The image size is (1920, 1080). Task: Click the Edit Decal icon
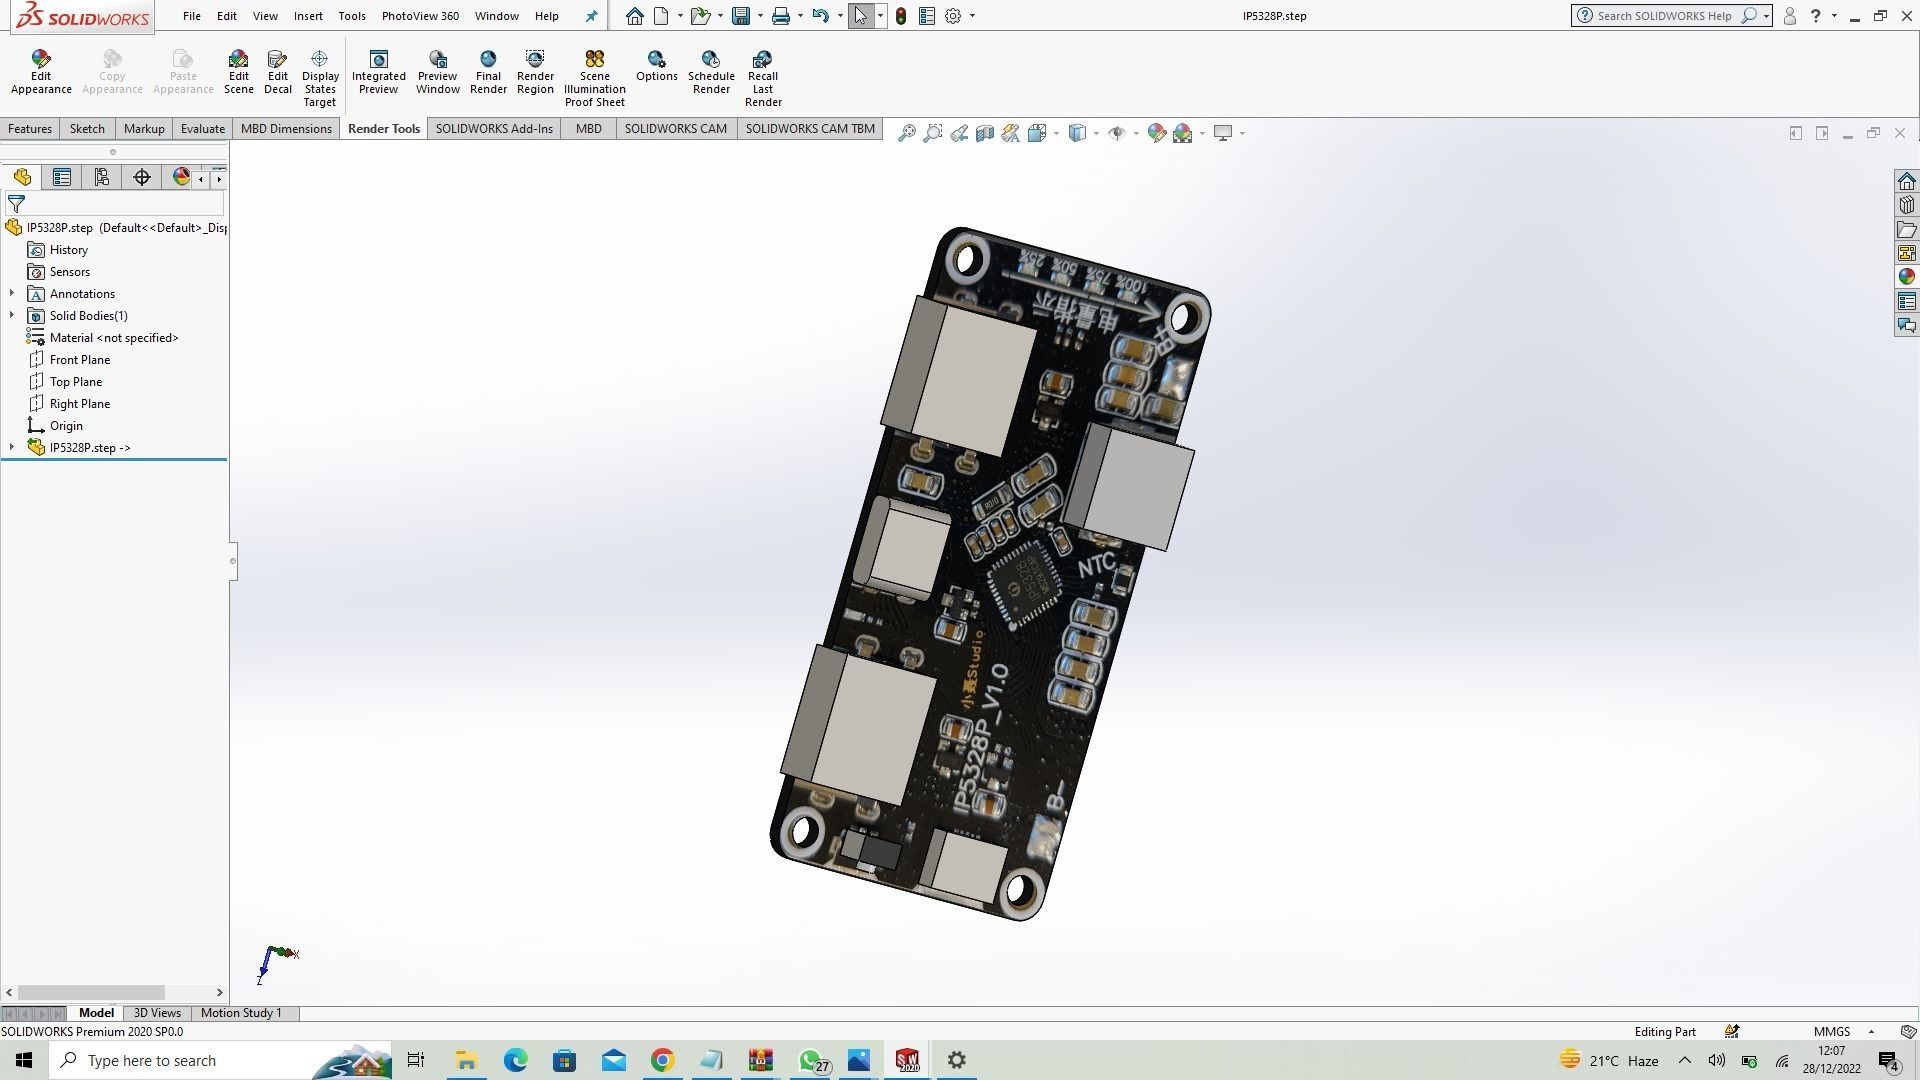pos(278,72)
